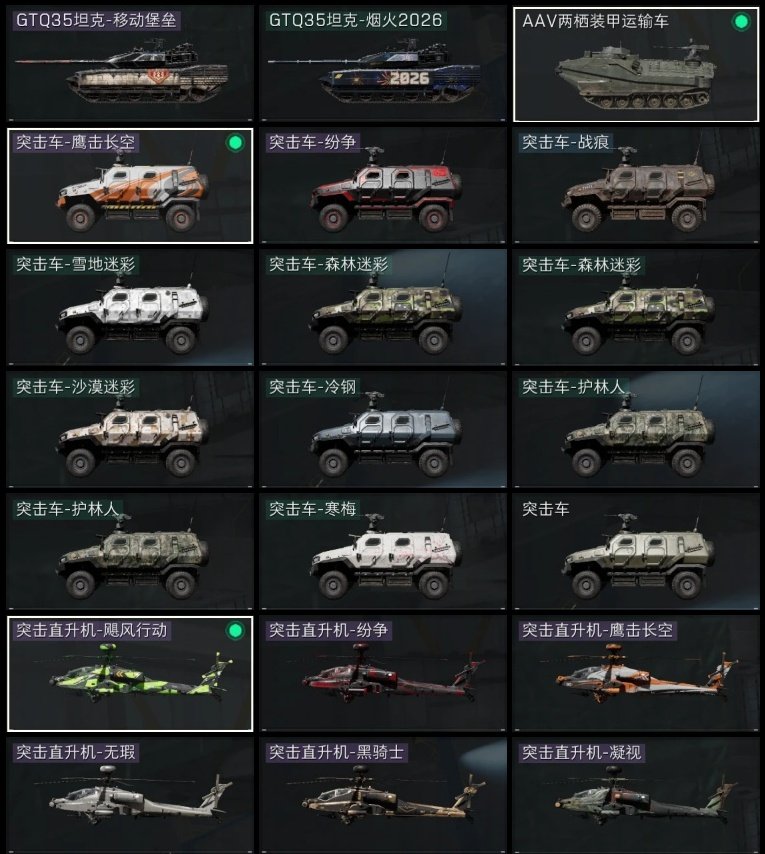Pick the 突击车-雪地迷彩 snow camo skin

click(130, 308)
